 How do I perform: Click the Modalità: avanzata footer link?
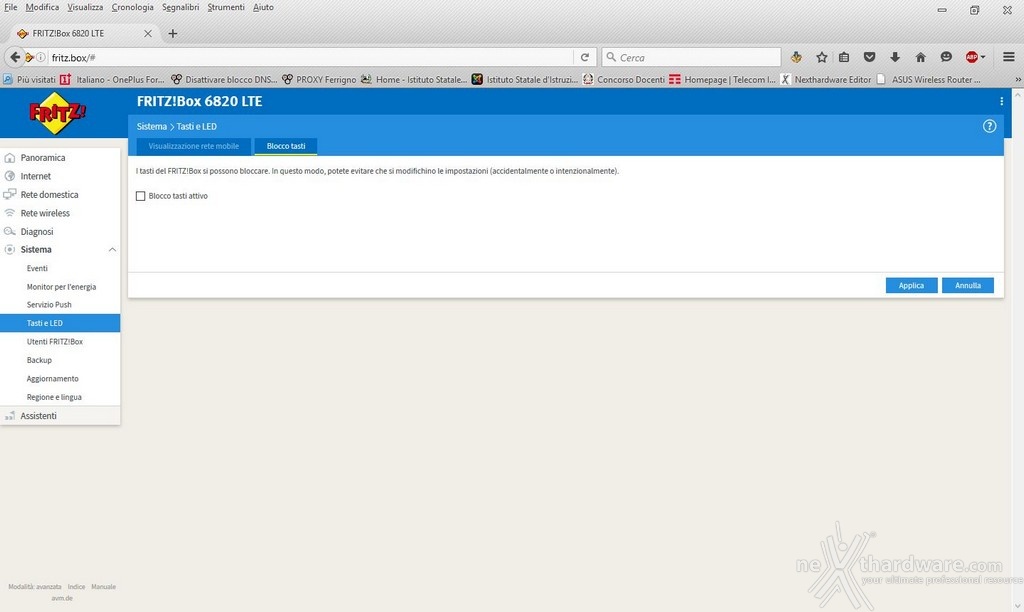pos(35,587)
